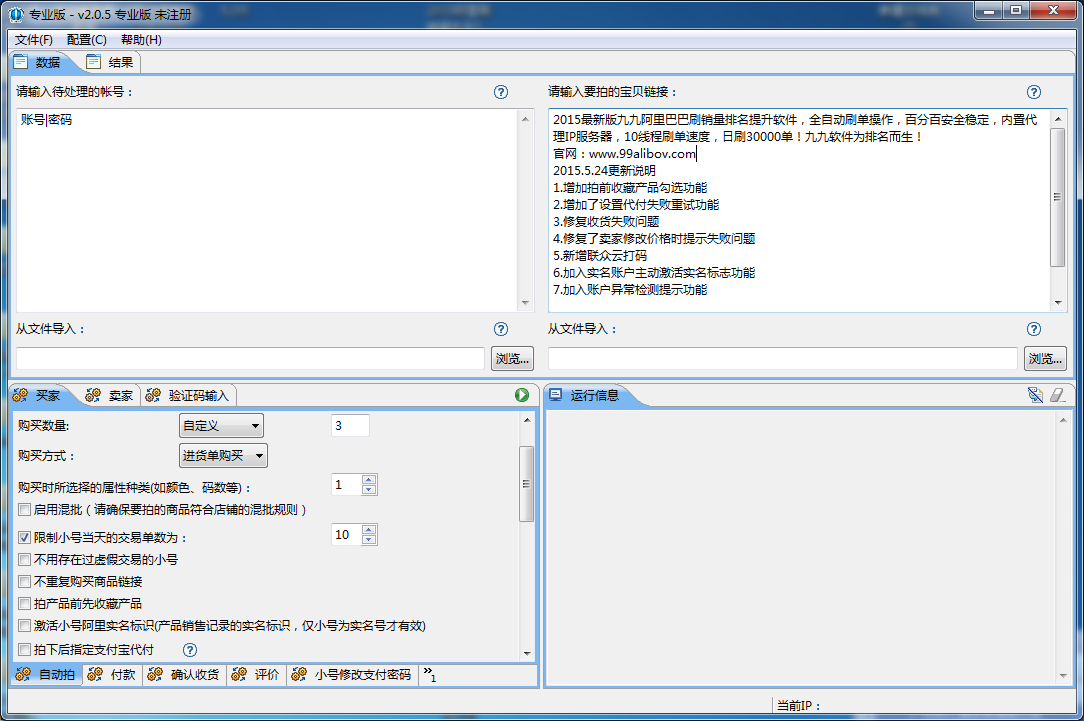The image size is (1084, 721).
Task: Tick the 不重复购买商品链接 checkbox
Action: 25,582
